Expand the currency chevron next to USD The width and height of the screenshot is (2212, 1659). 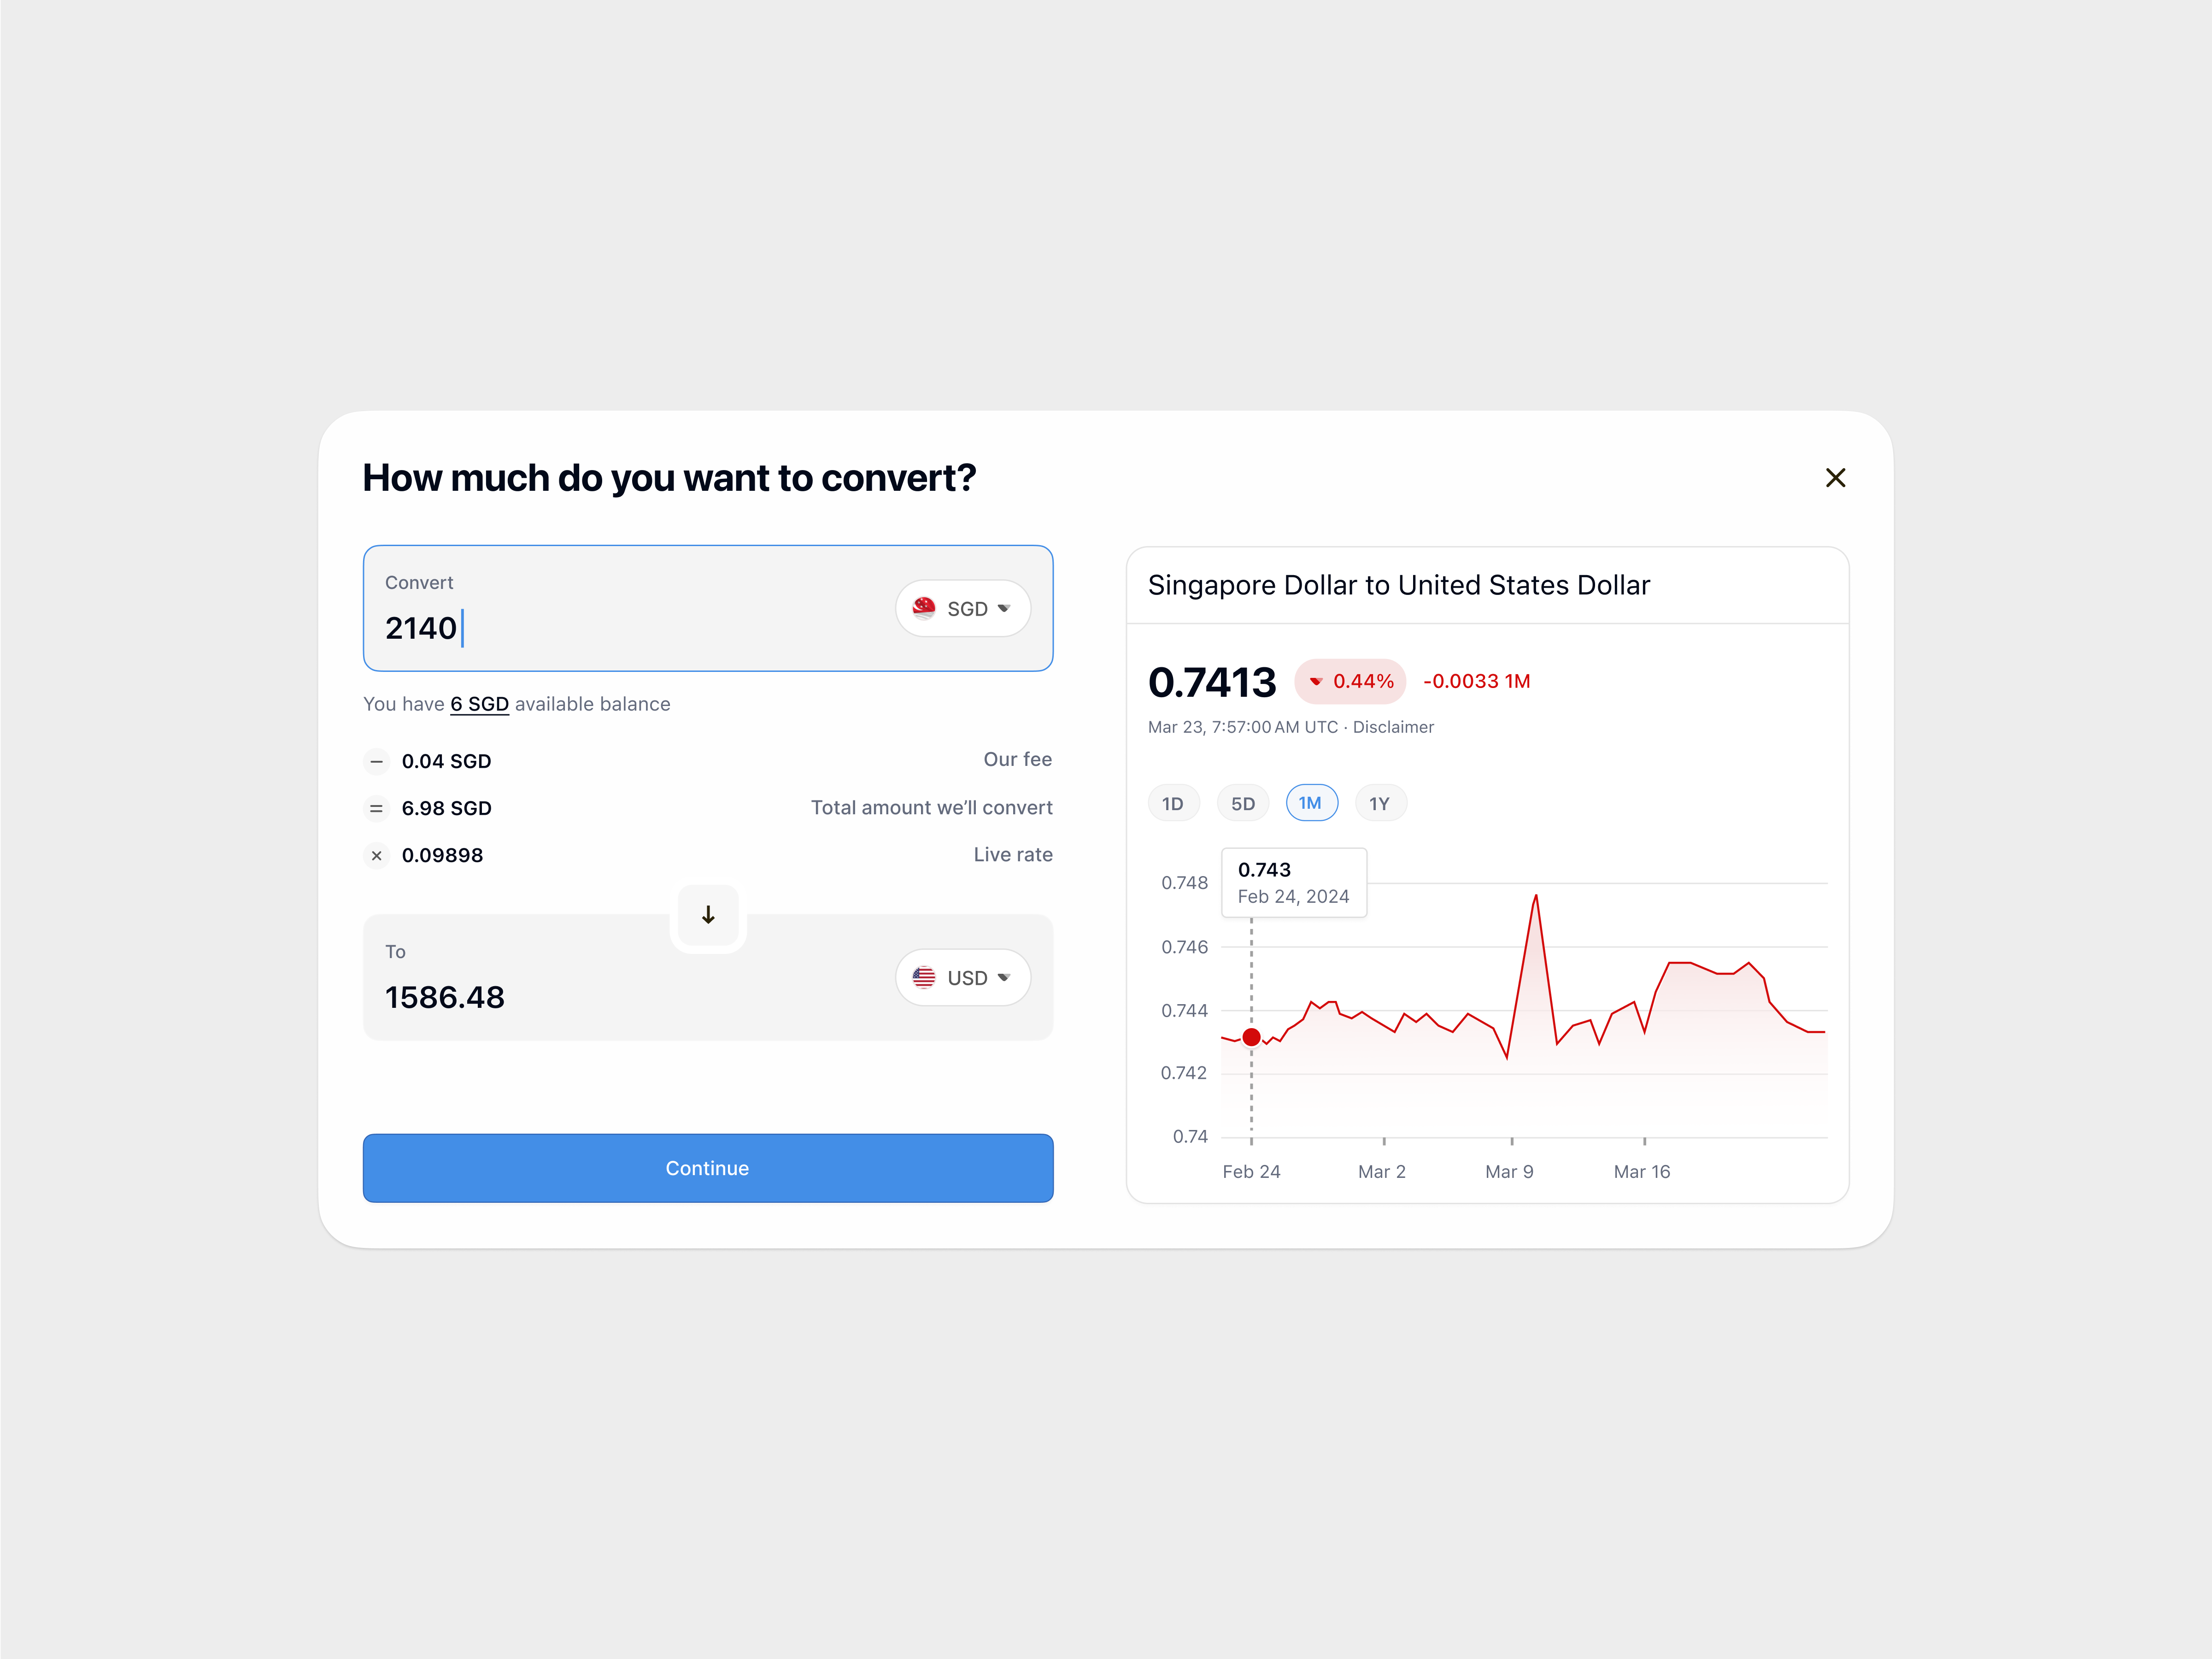pos(1006,977)
